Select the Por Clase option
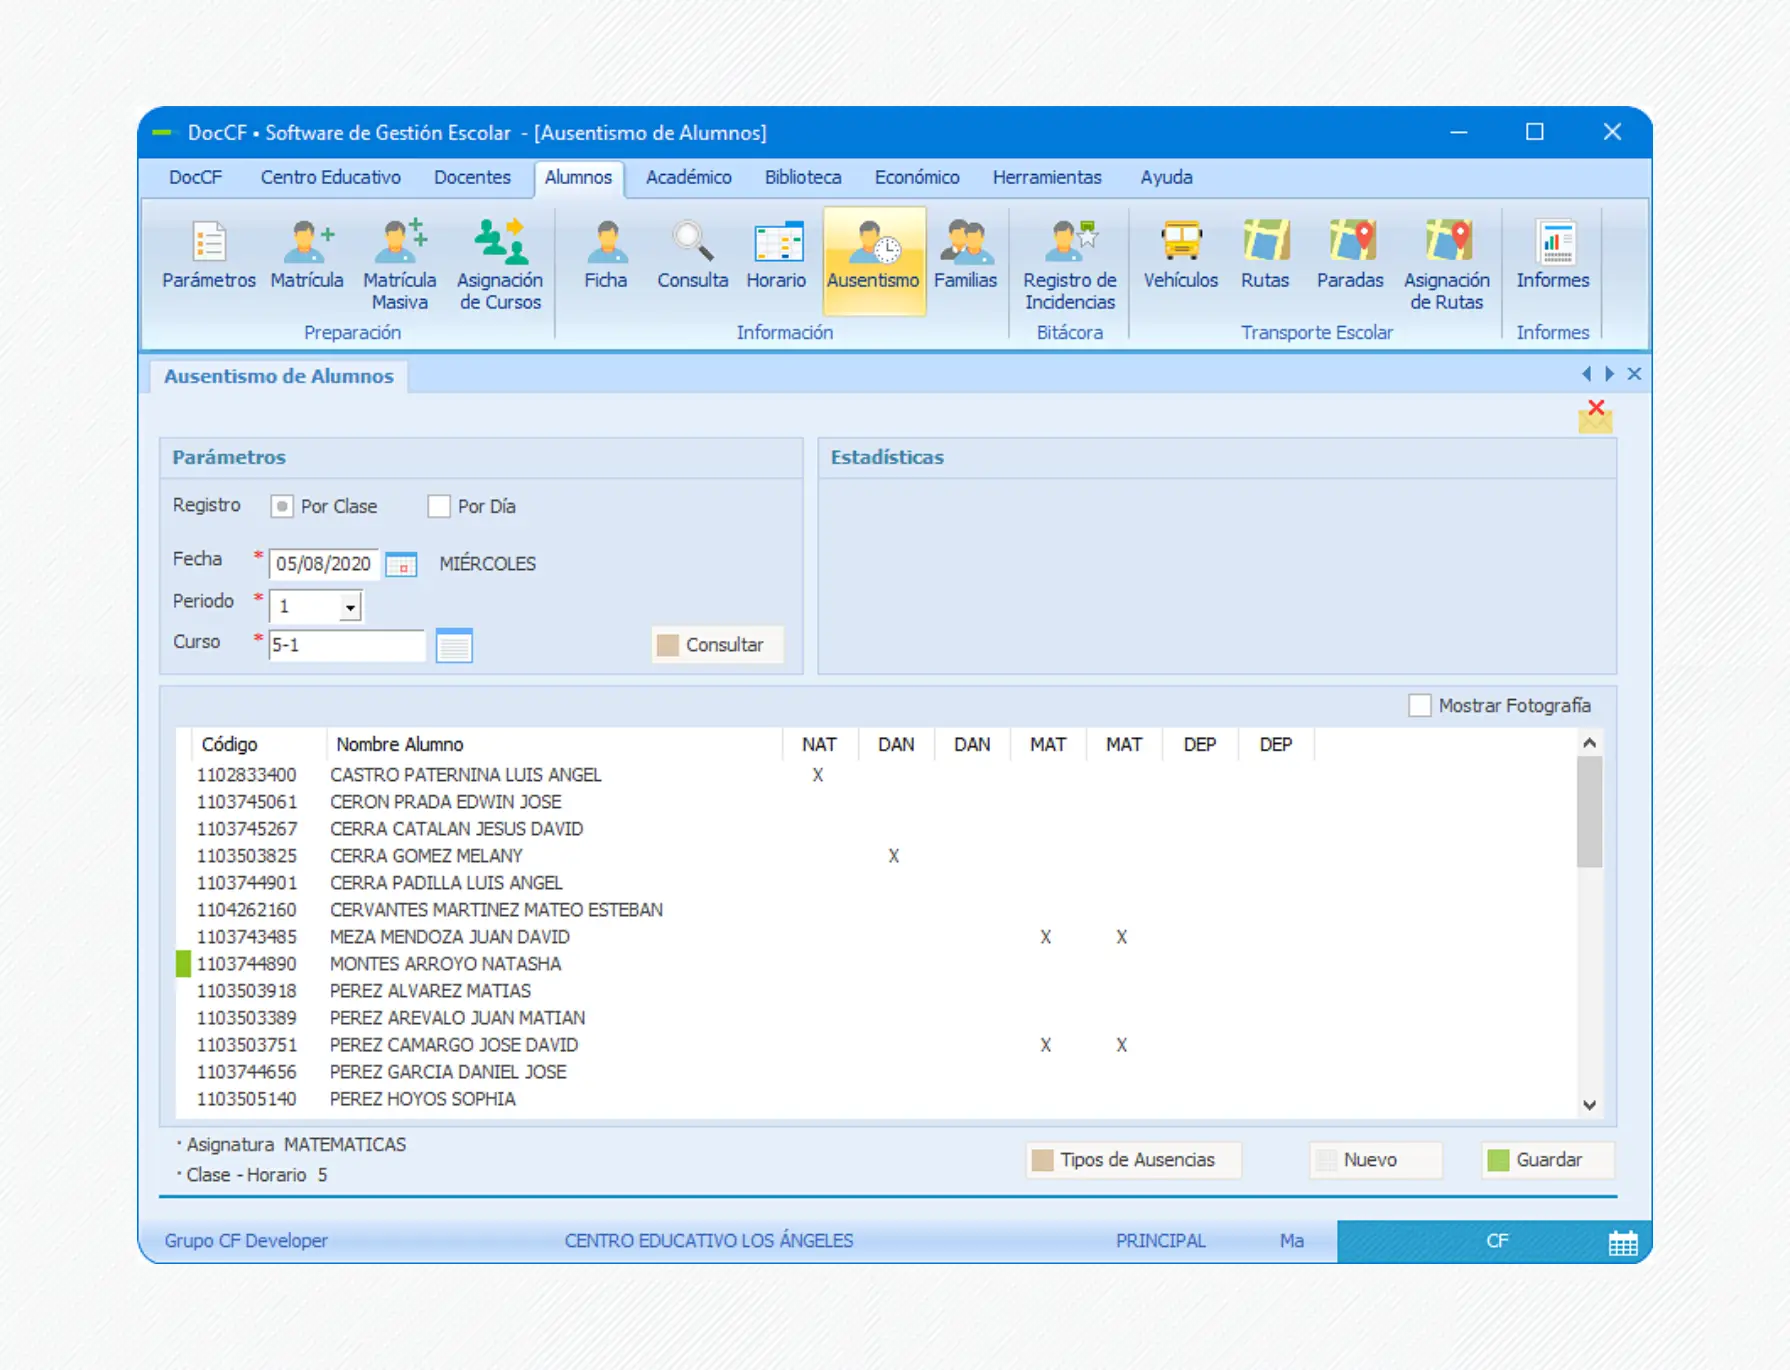This screenshot has width=1790, height=1370. coord(282,507)
